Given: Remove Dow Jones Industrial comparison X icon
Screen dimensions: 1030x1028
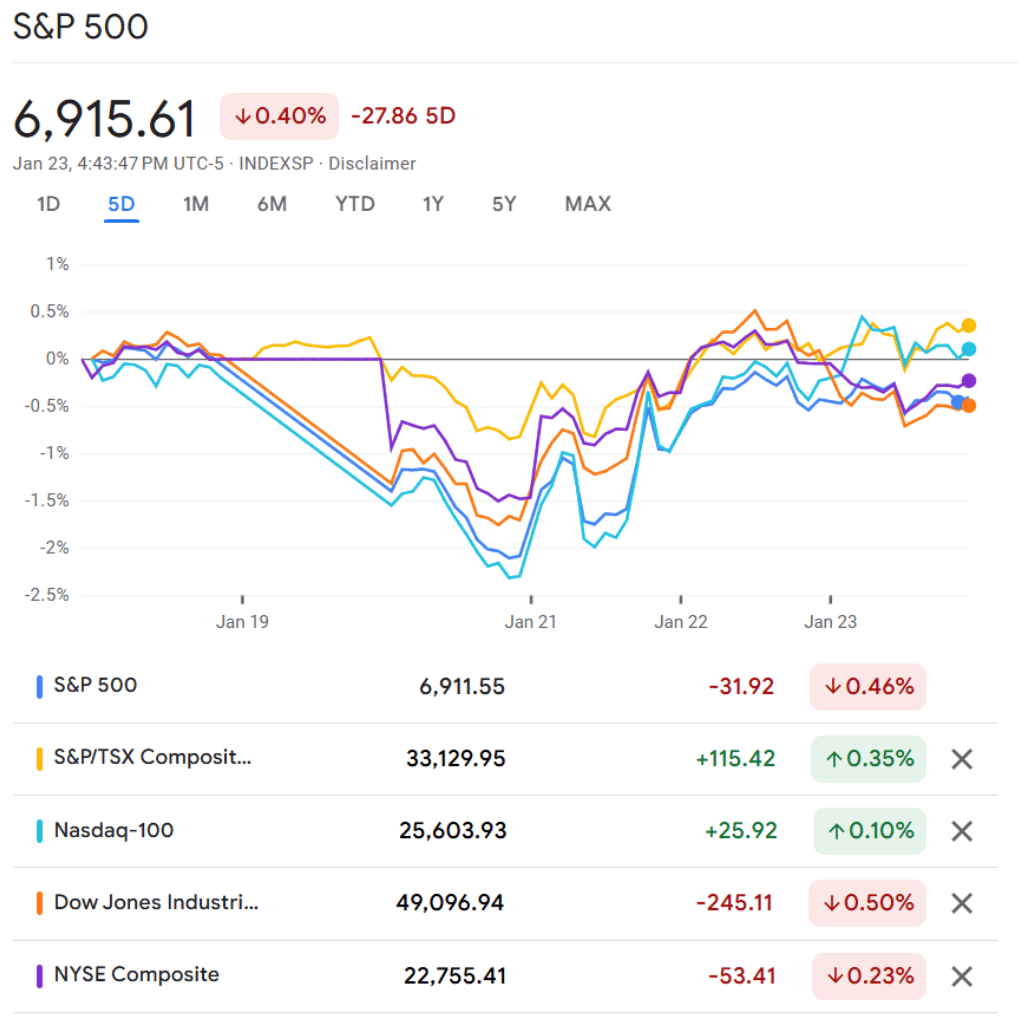Looking at the screenshot, I should 961,903.
